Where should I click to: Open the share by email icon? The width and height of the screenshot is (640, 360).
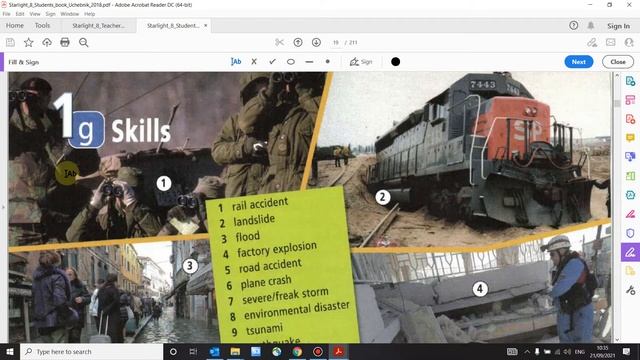point(611,42)
